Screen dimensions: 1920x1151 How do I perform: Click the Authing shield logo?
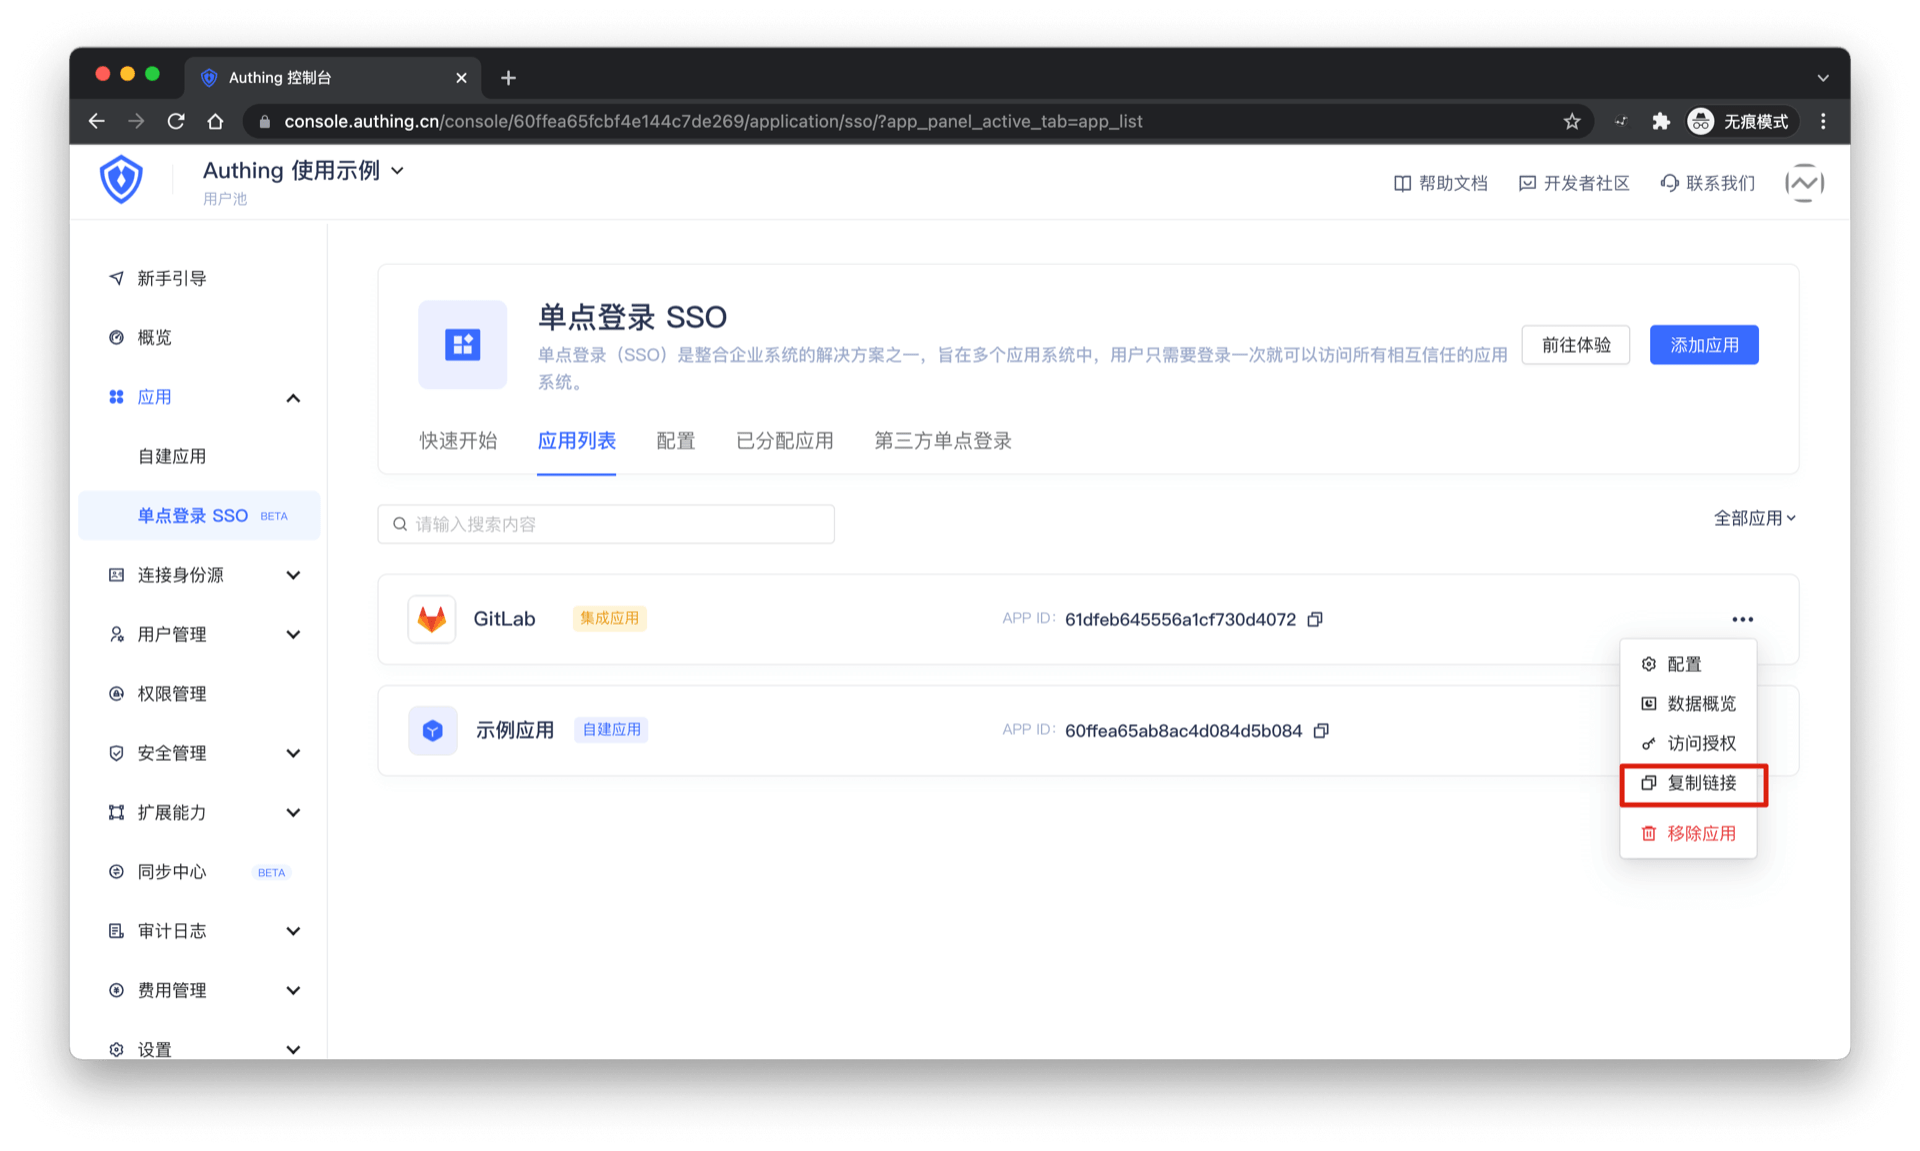coord(121,180)
